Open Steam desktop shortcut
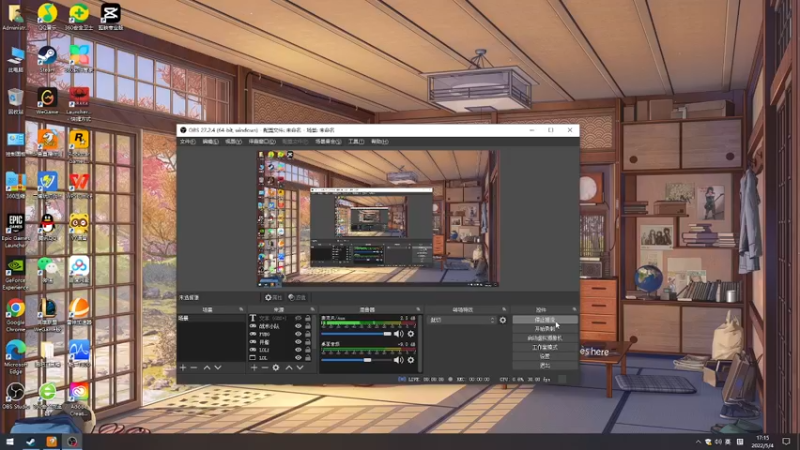The height and width of the screenshot is (450, 800). pos(47,58)
